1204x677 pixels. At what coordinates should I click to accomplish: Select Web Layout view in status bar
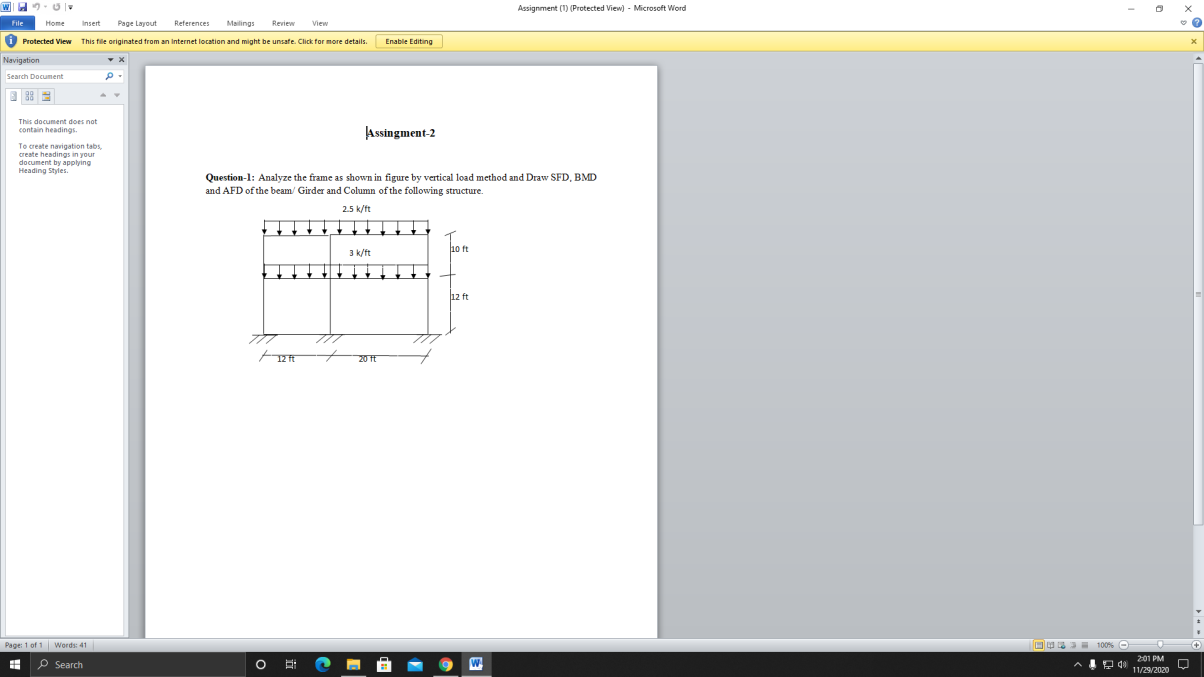[1063, 645]
